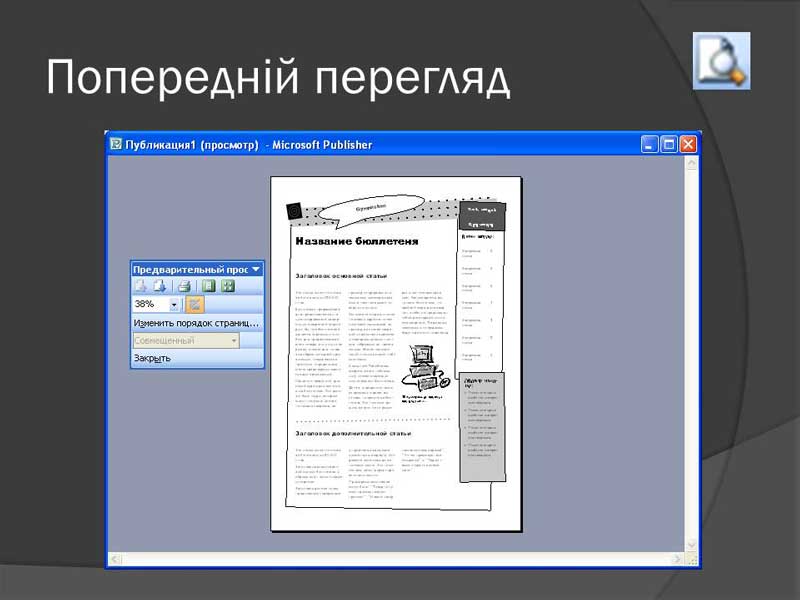Toggle the highlighted color/grayscale preview button
This screenshot has height=600, width=800.
[195, 304]
